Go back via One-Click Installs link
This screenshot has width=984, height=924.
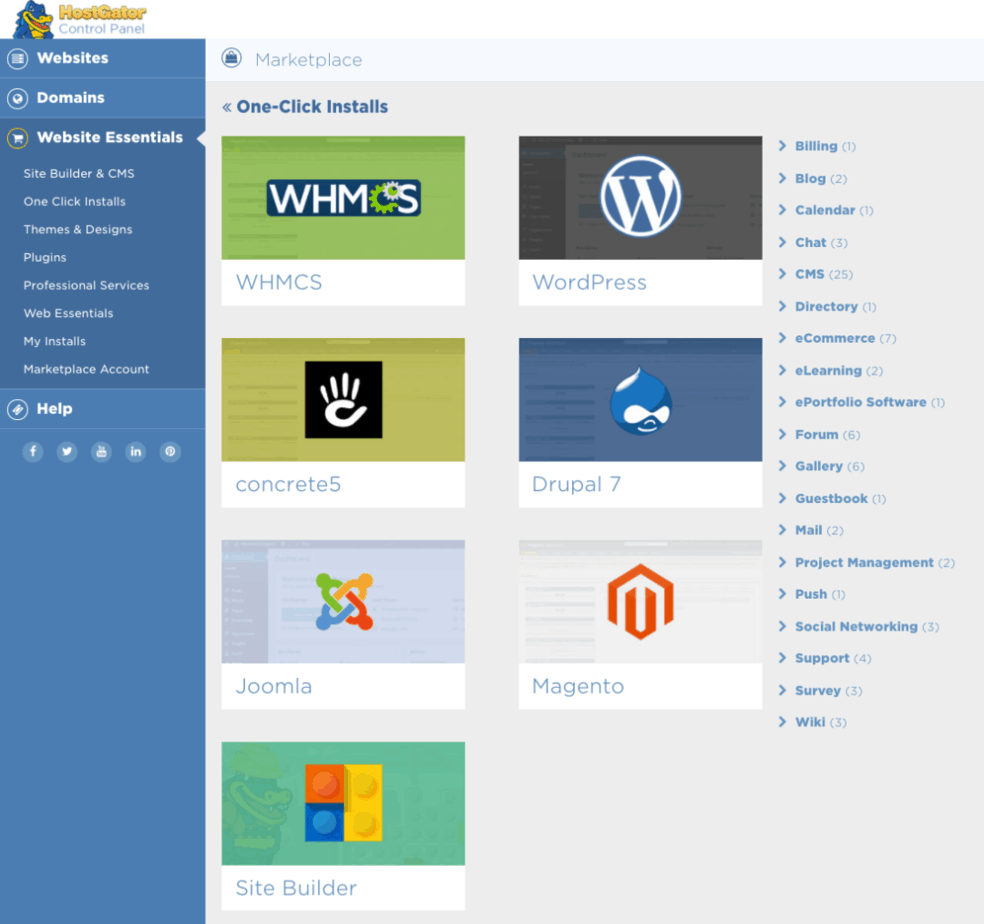(x=305, y=107)
